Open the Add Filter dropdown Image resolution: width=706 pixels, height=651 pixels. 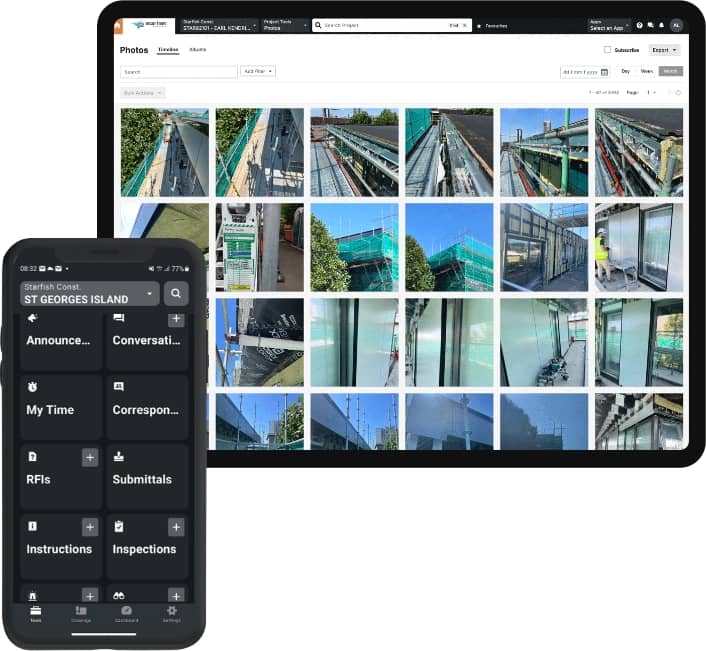[x=257, y=72]
